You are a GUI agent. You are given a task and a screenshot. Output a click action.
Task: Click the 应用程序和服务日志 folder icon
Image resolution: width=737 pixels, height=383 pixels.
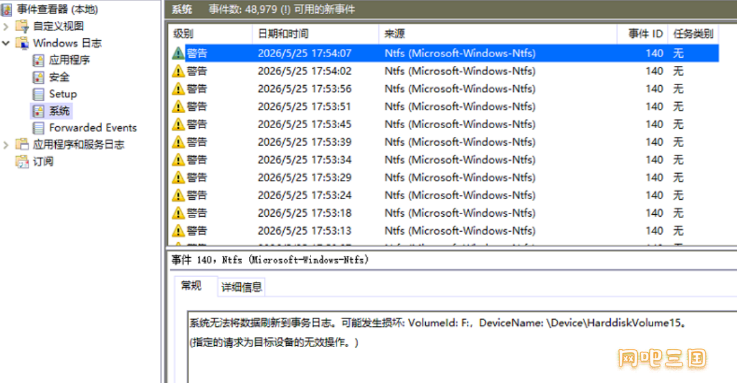coord(22,144)
